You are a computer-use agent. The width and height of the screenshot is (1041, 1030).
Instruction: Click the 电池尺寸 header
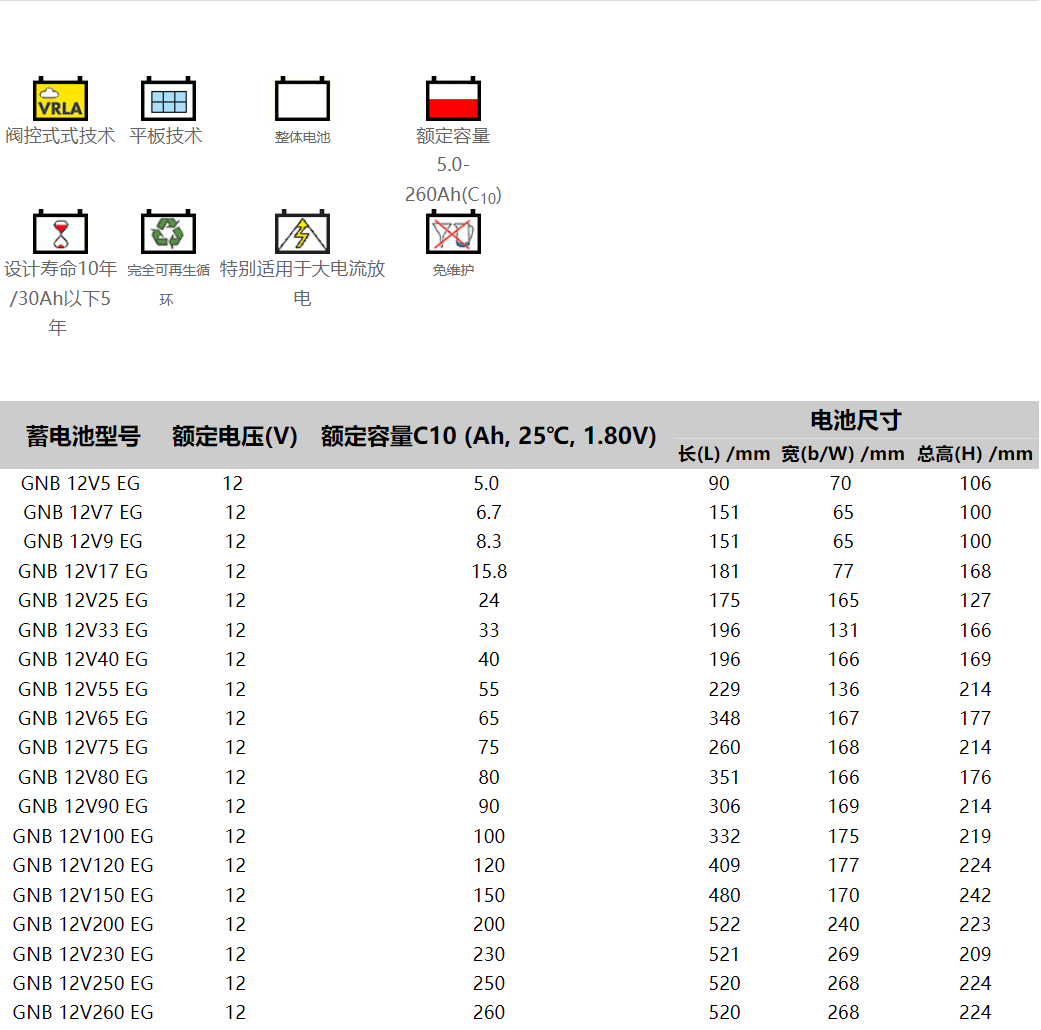click(x=856, y=420)
